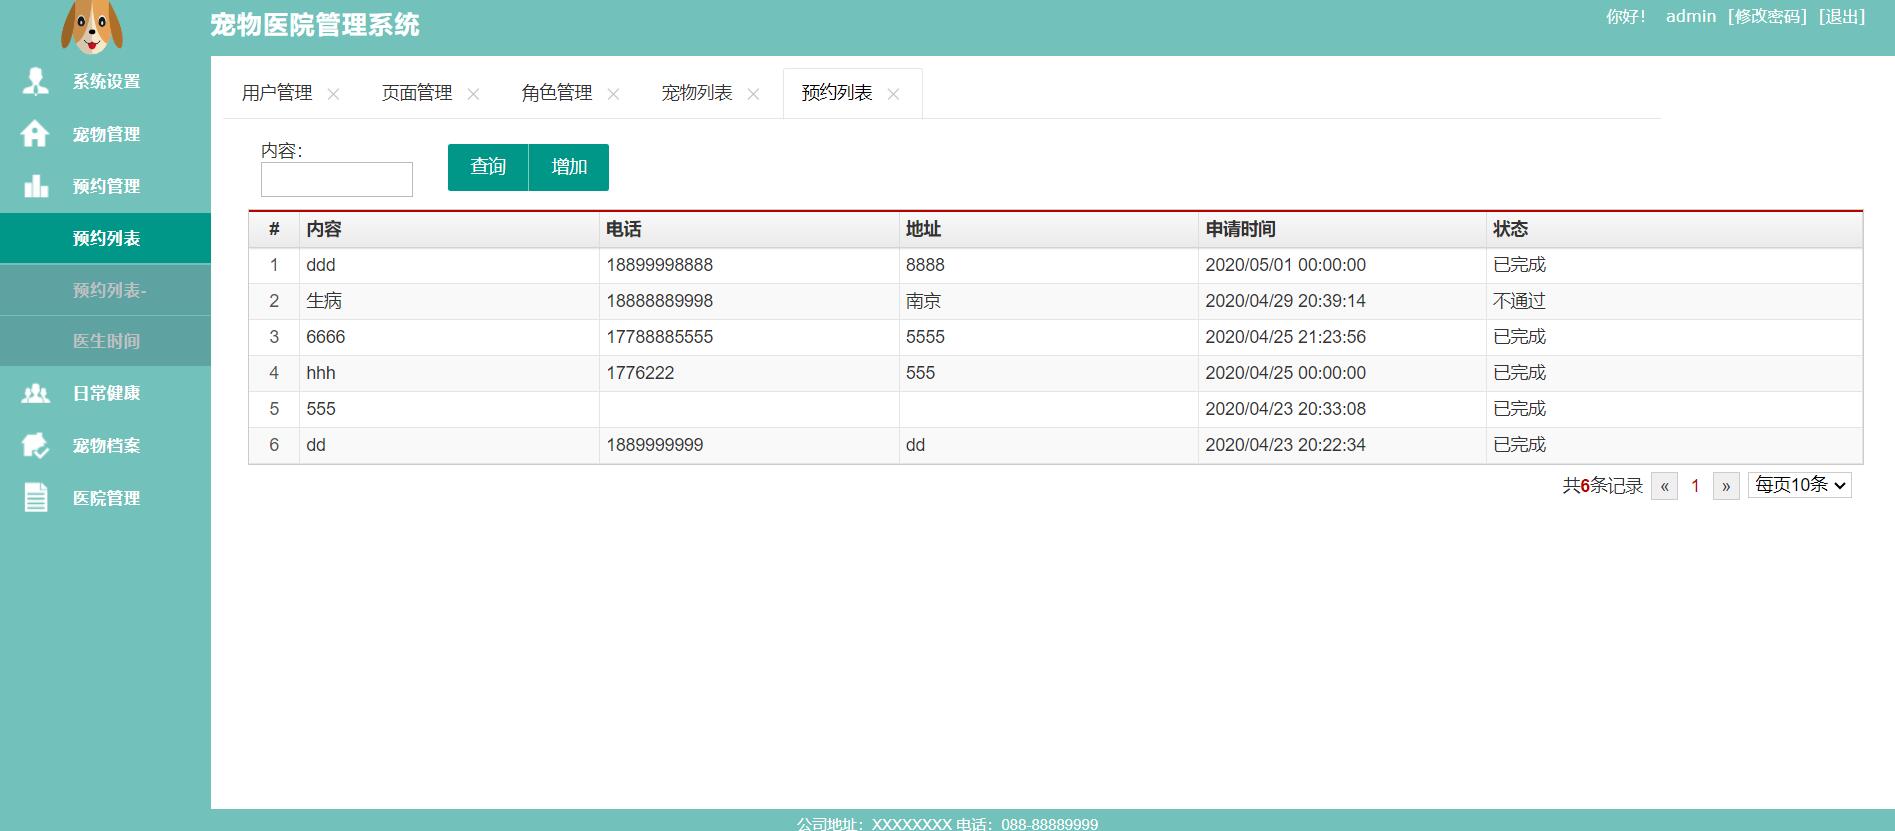Close the 预约列表 tab
The image size is (1895, 831).
(893, 94)
